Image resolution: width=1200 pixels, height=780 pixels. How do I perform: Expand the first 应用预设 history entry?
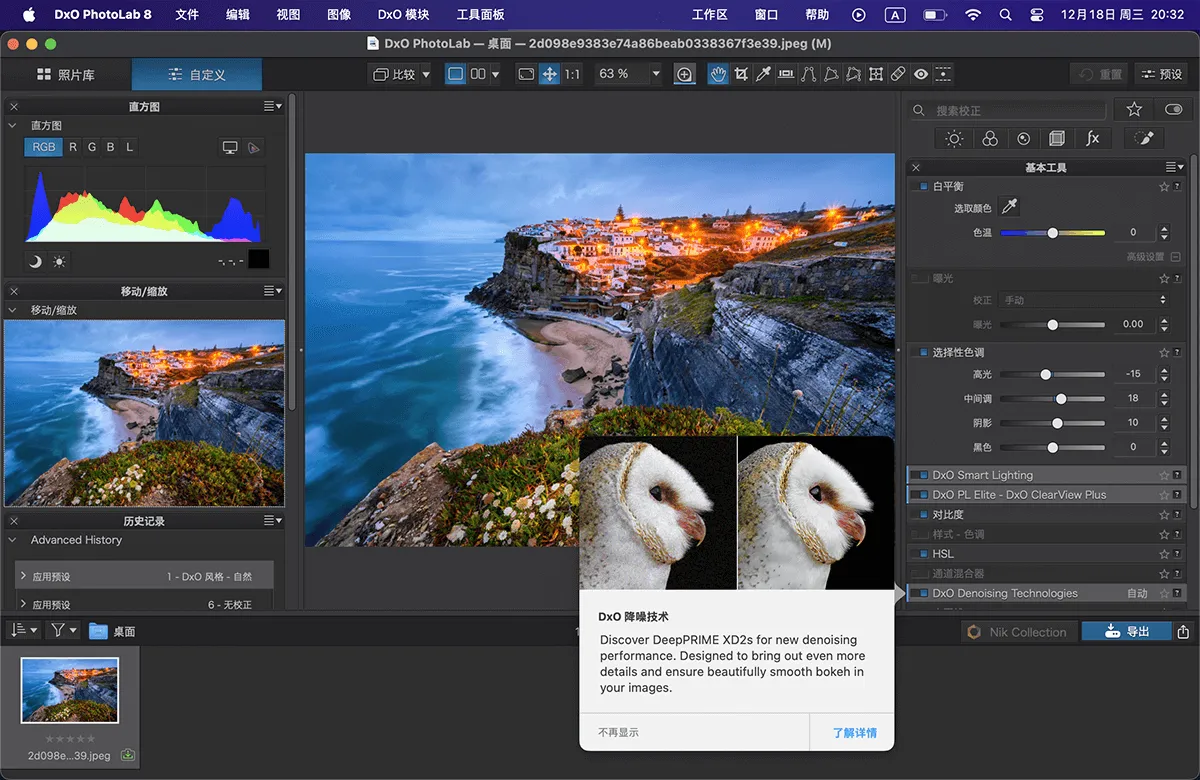click(22, 577)
